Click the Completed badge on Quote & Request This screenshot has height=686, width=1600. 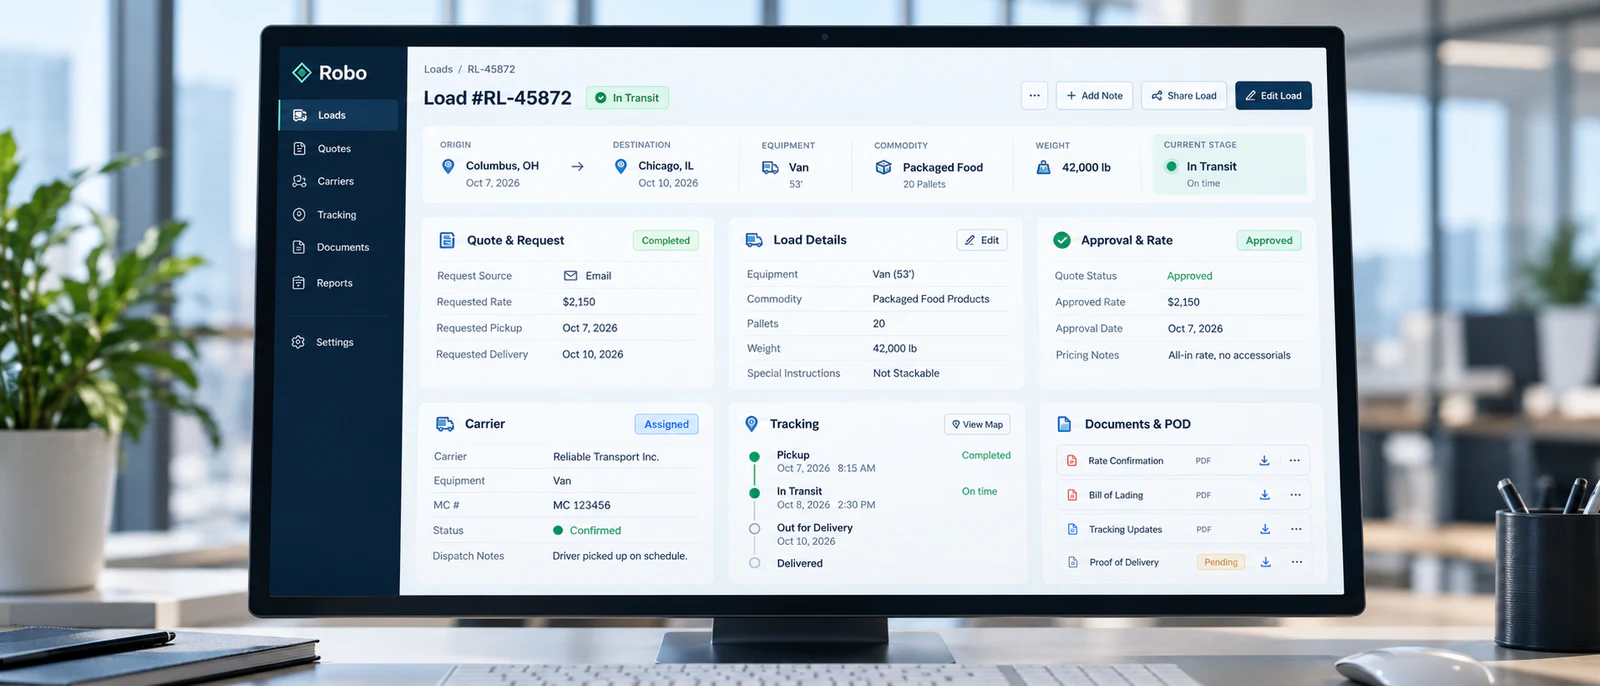coord(666,241)
